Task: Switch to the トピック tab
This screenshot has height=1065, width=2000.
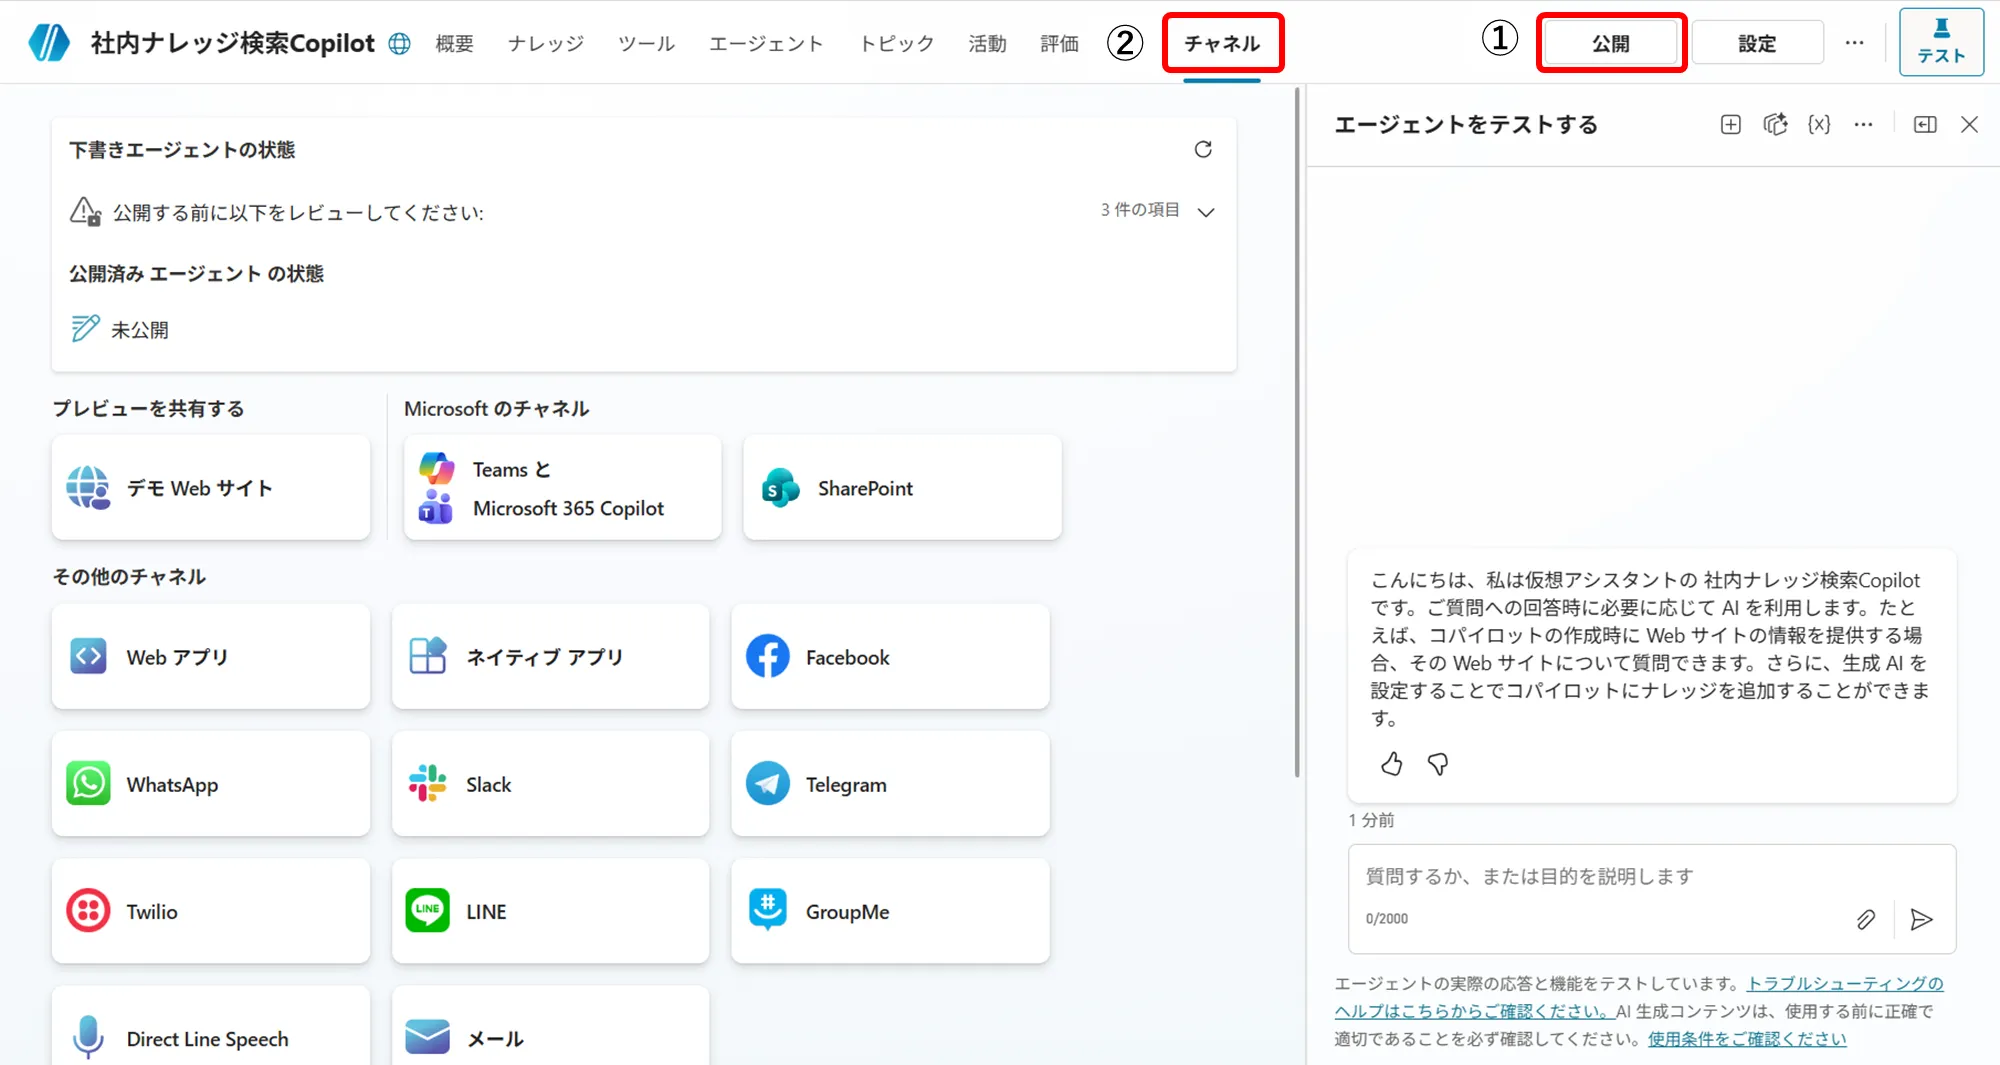Action: [x=894, y=43]
